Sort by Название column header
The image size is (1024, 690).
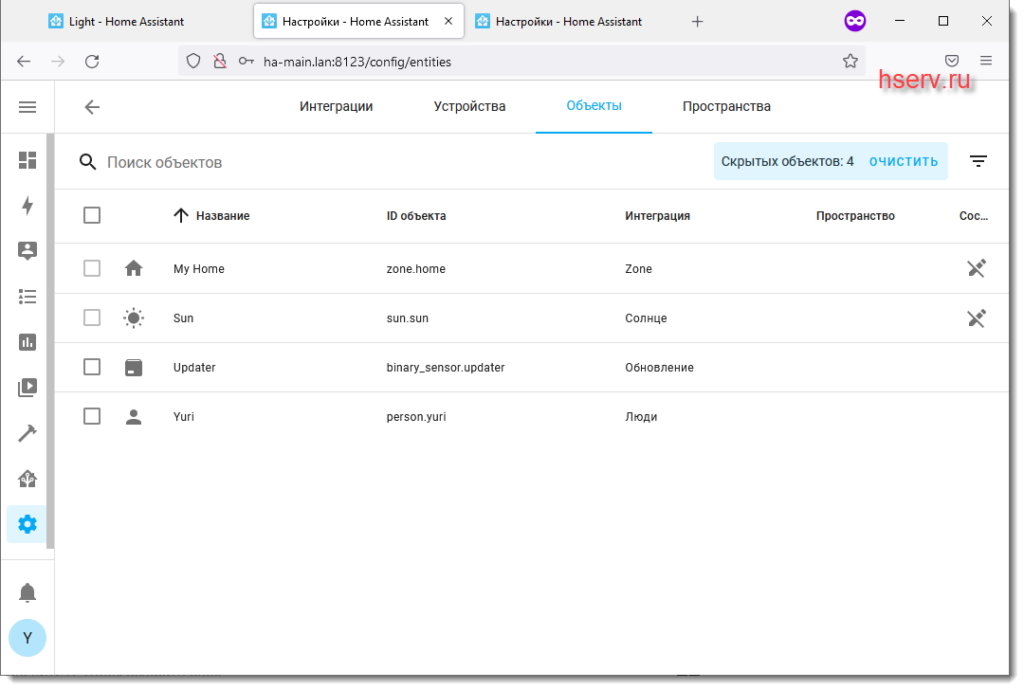click(222, 216)
